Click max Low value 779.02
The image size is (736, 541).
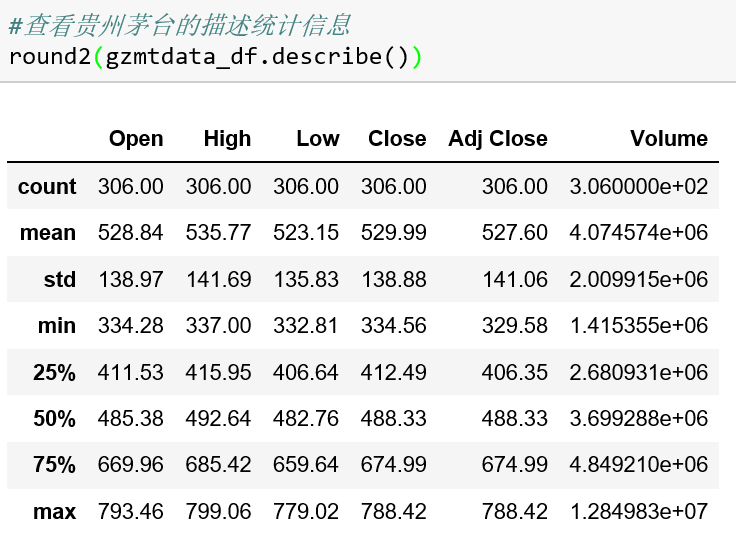click(x=306, y=511)
